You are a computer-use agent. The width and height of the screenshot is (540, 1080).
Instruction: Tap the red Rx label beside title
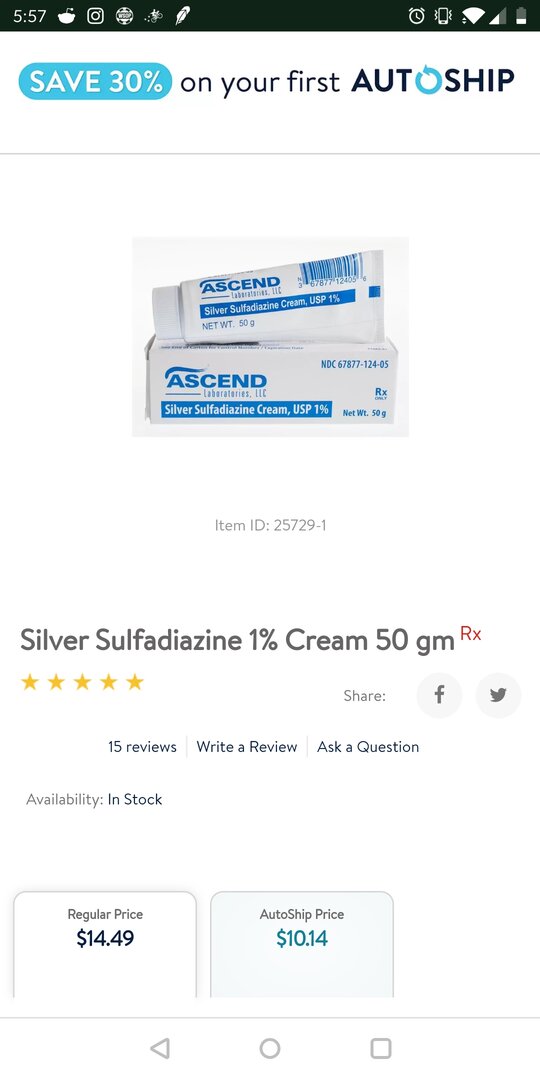[x=470, y=634]
